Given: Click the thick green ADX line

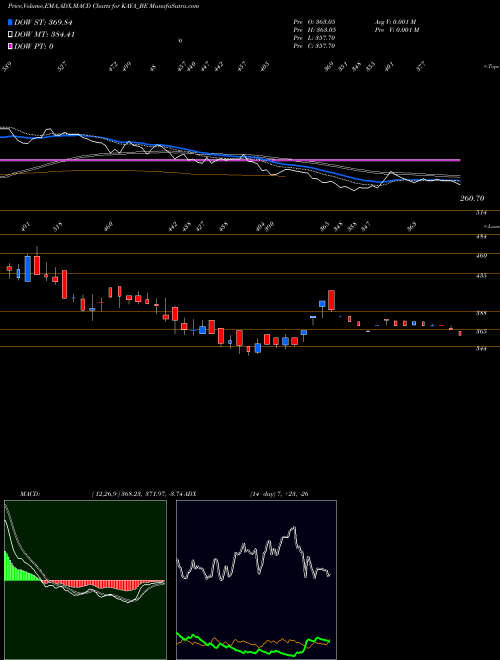Looking at the screenshot, I should (253, 644).
